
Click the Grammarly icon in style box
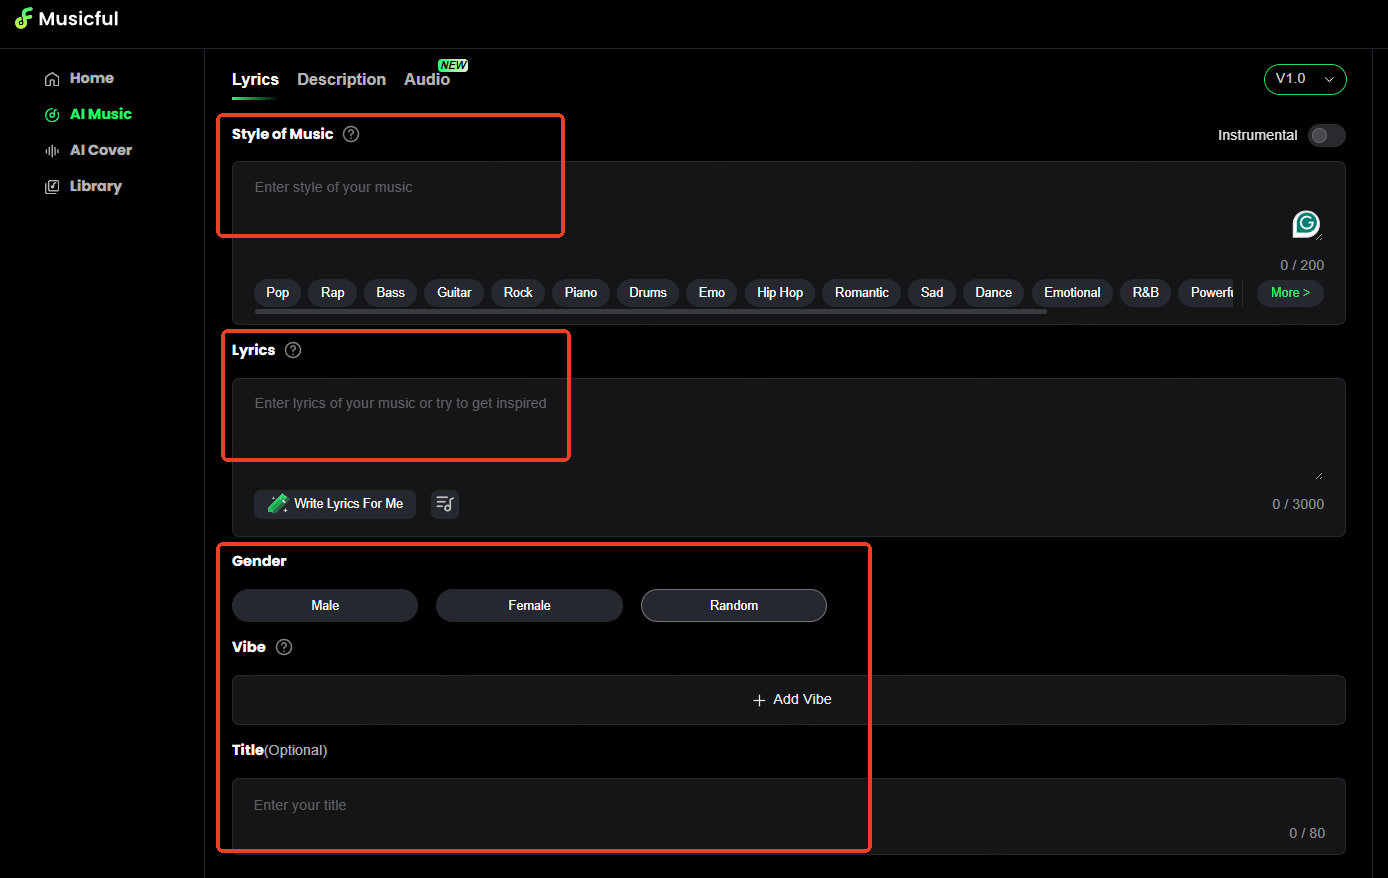(1306, 224)
